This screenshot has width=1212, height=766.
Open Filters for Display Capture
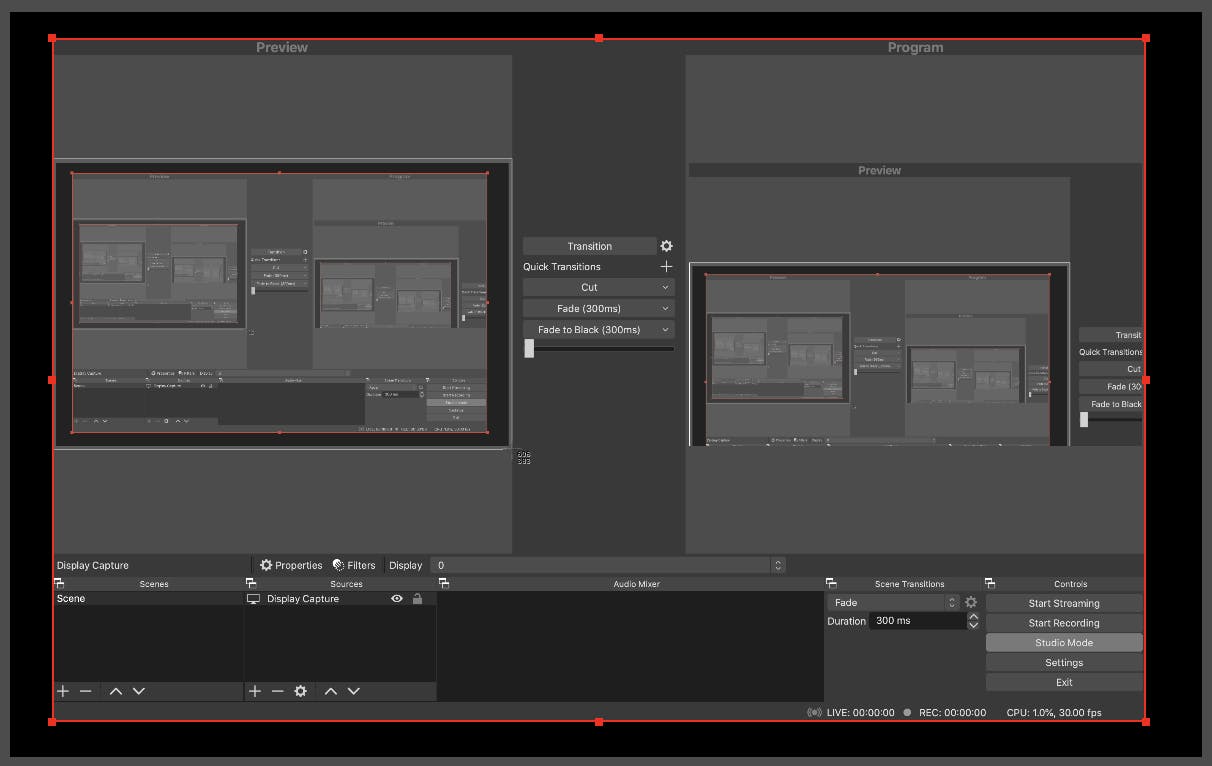coord(354,565)
